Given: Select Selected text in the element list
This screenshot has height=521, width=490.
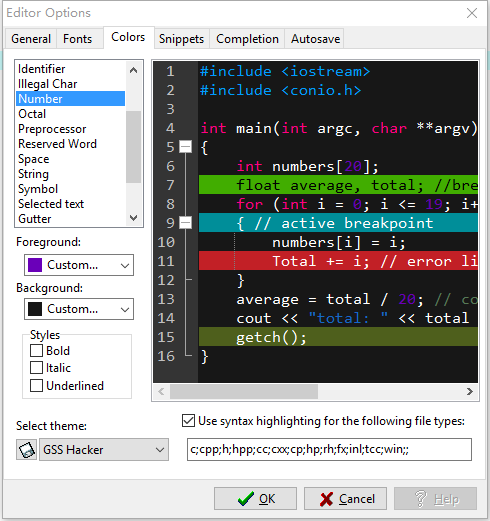Looking at the screenshot, I should click(71, 204).
